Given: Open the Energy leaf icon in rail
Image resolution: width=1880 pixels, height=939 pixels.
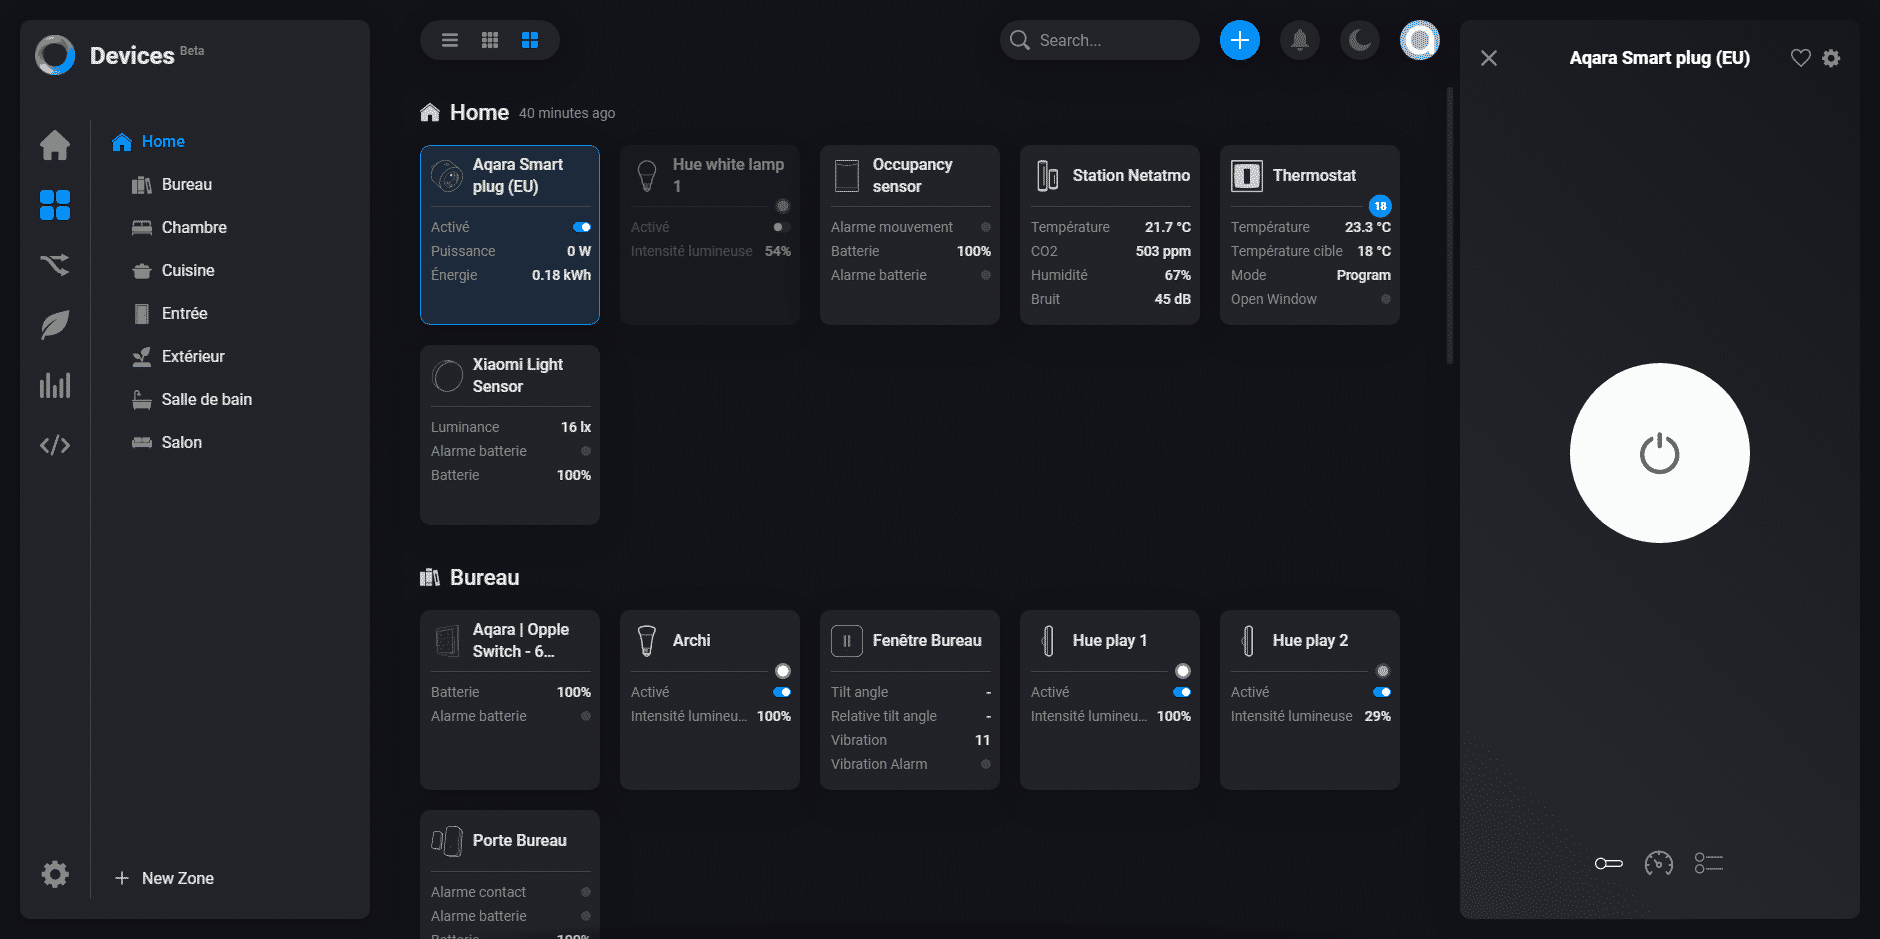Looking at the screenshot, I should (x=55, y=325).
